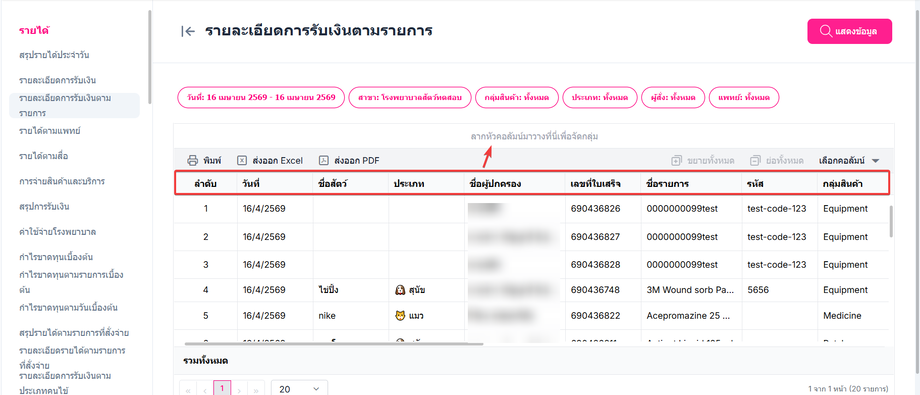Click pet name nike

[327, 316]
